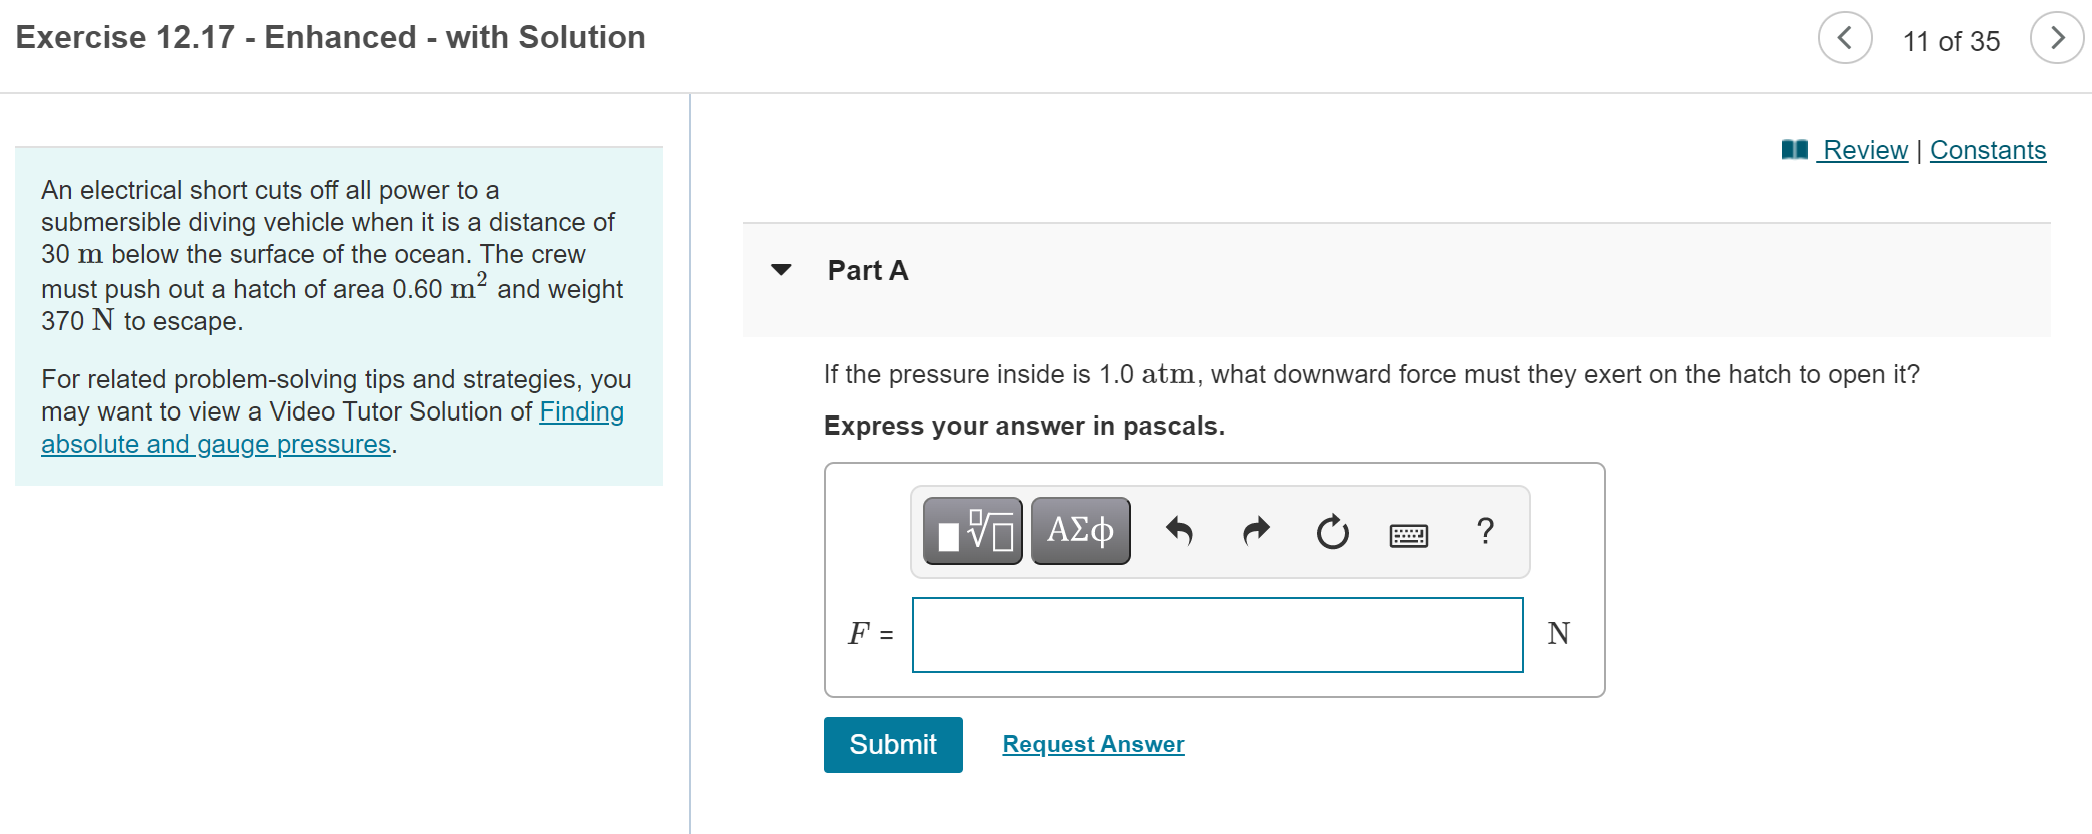Click the Part A heading label
The image size is (2092, 834).
[x=866, y=270]
